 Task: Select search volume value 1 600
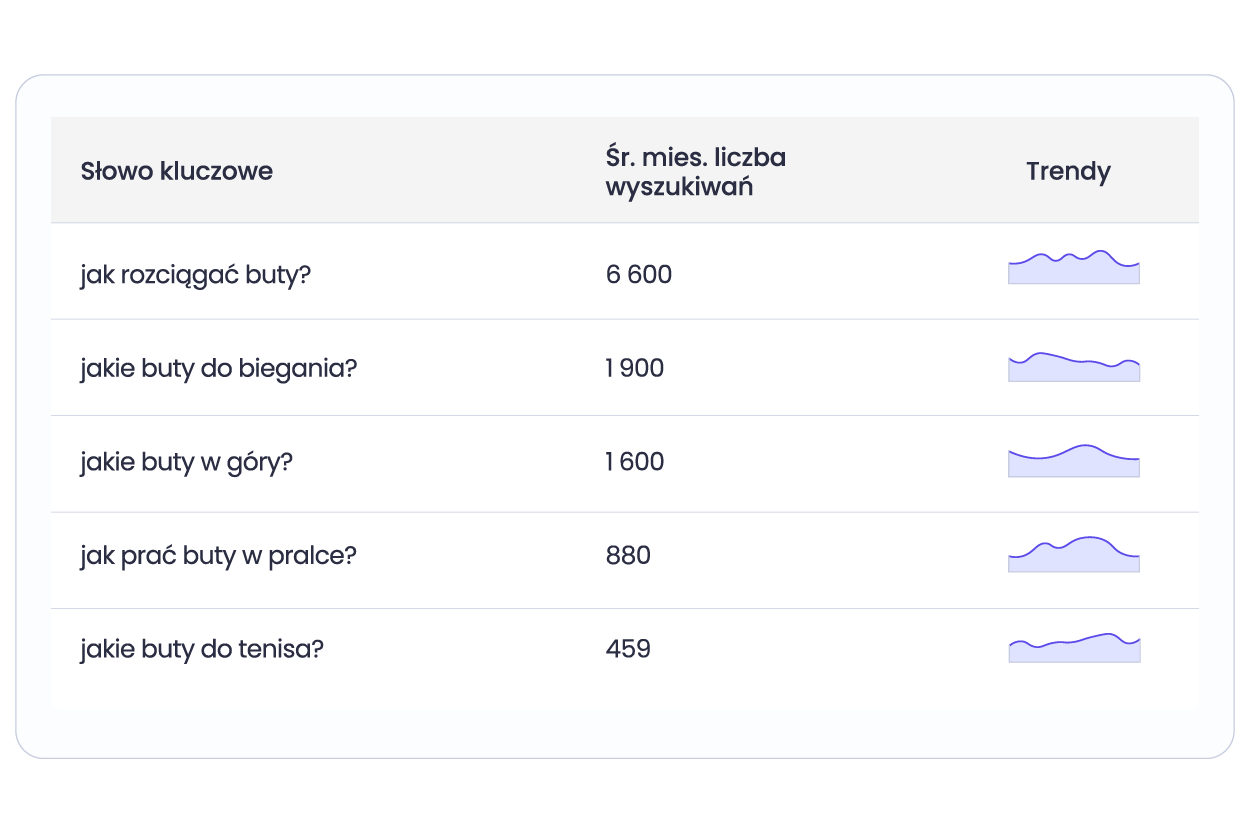click(x=634, y=462)
